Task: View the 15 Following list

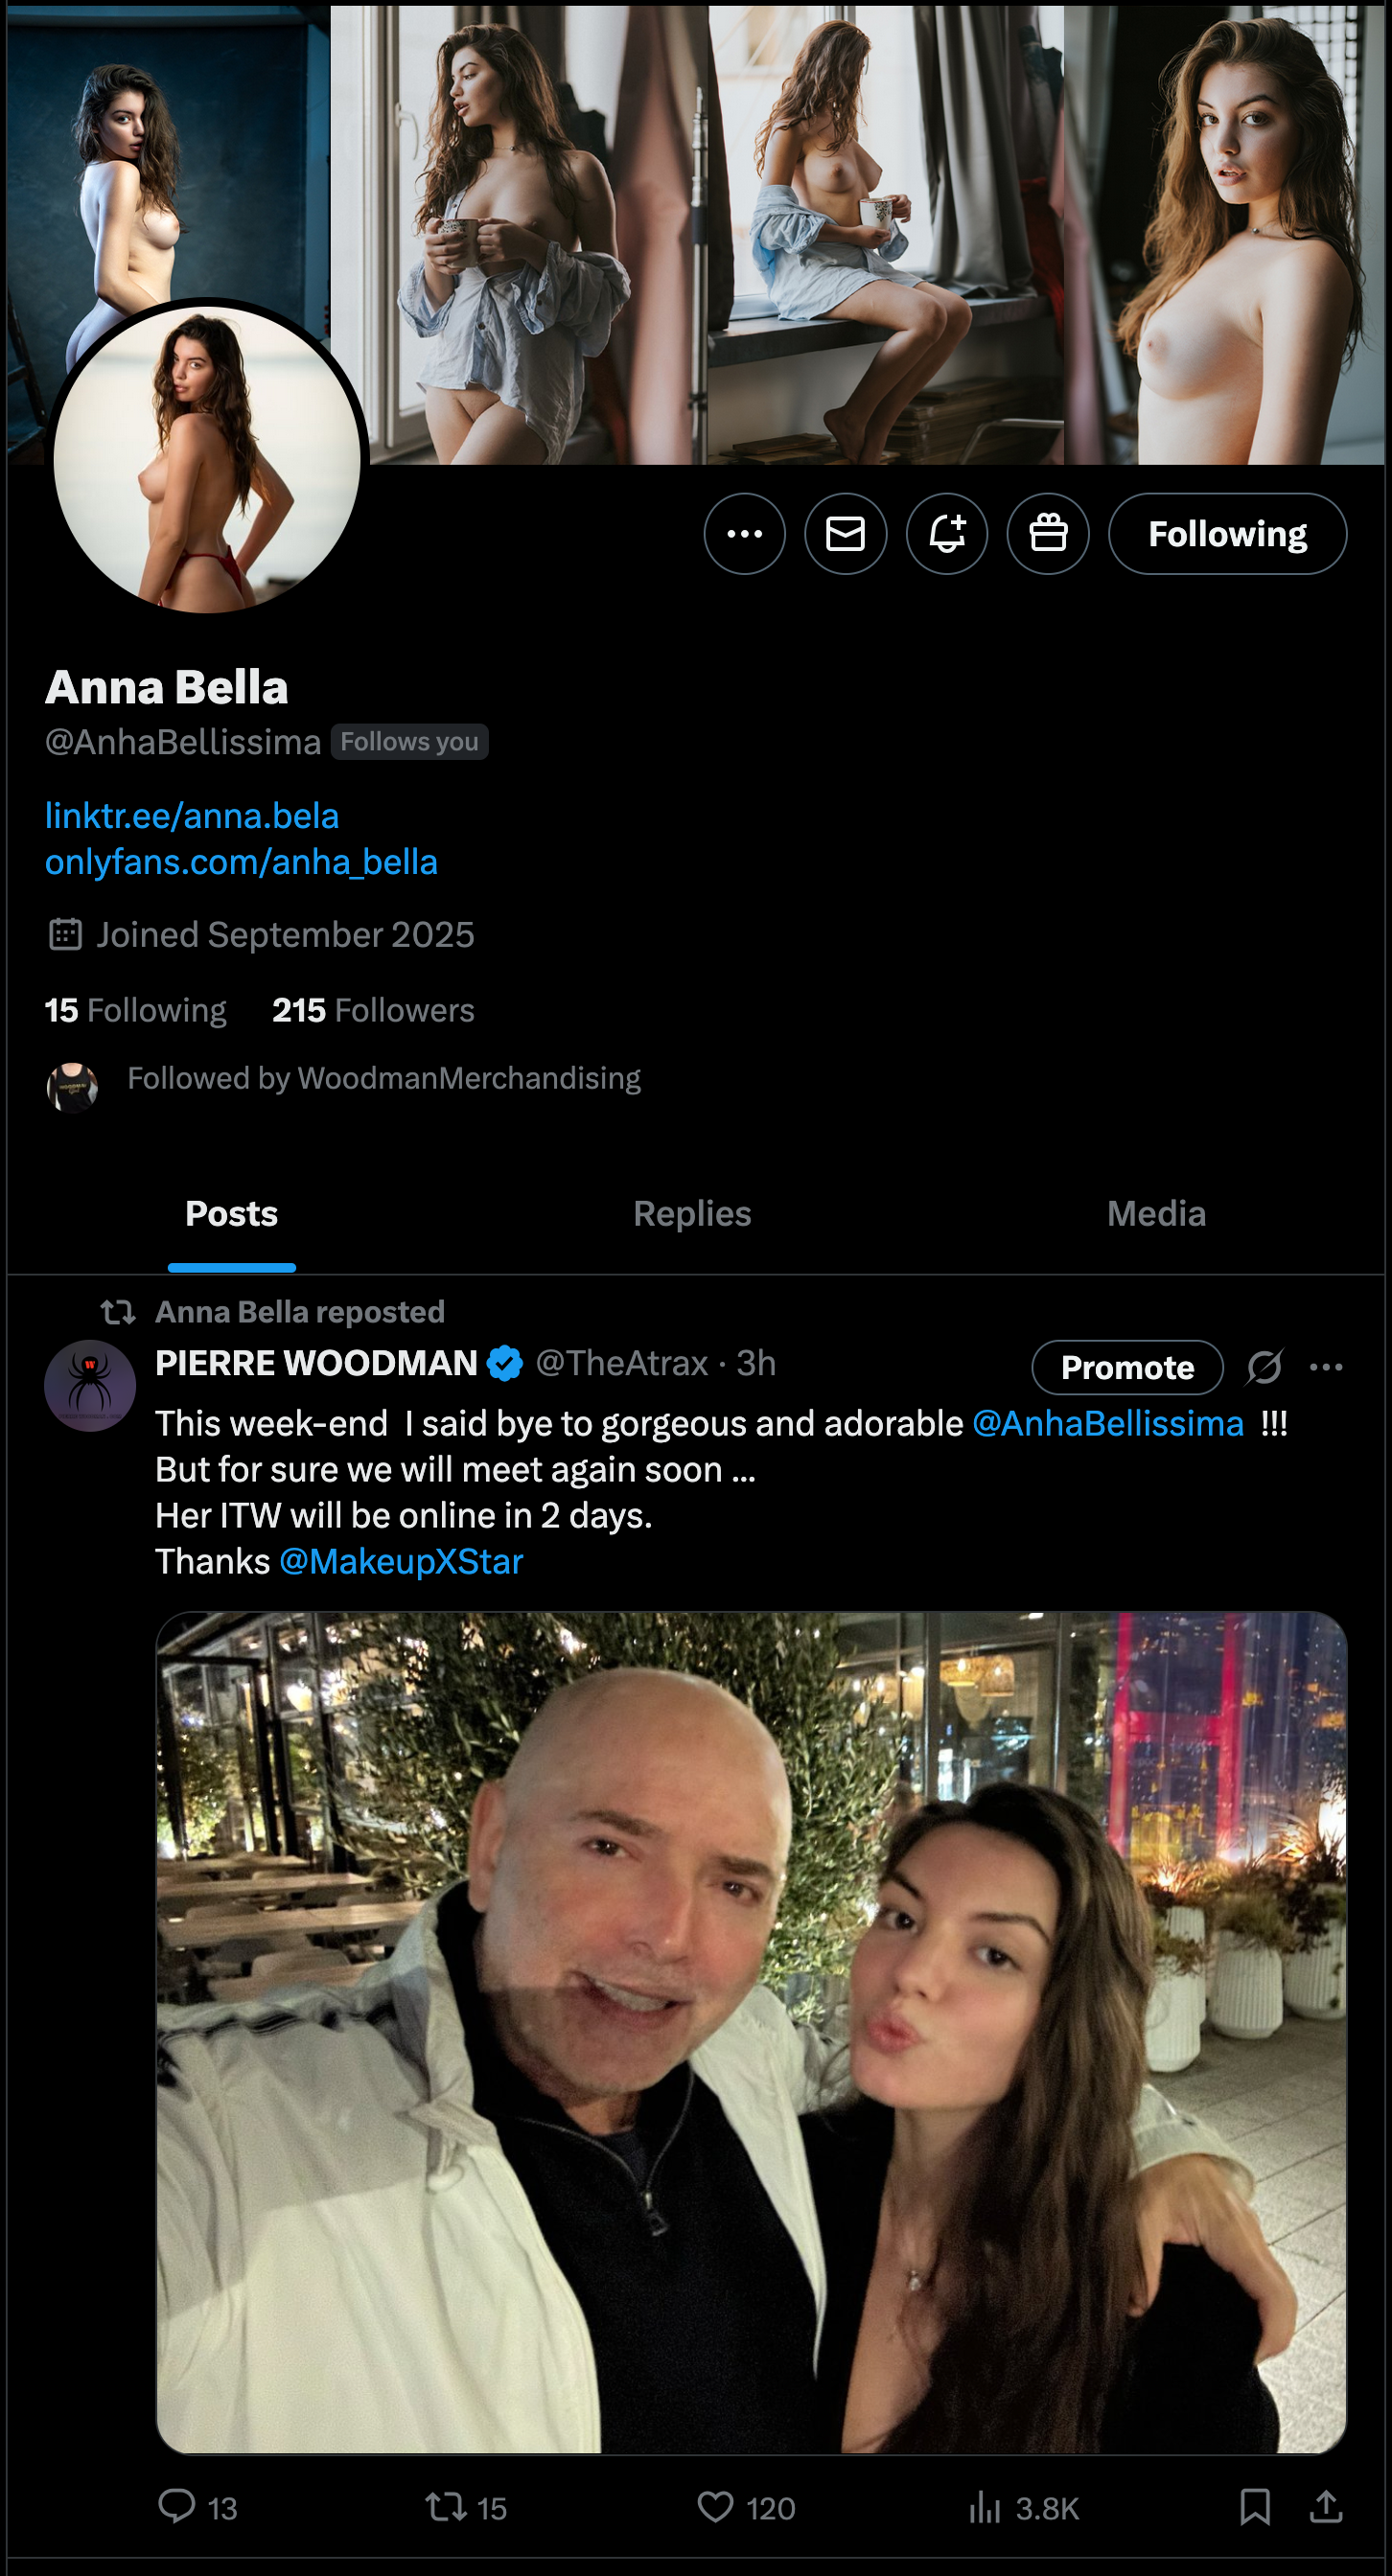Action: point(136,1010)
